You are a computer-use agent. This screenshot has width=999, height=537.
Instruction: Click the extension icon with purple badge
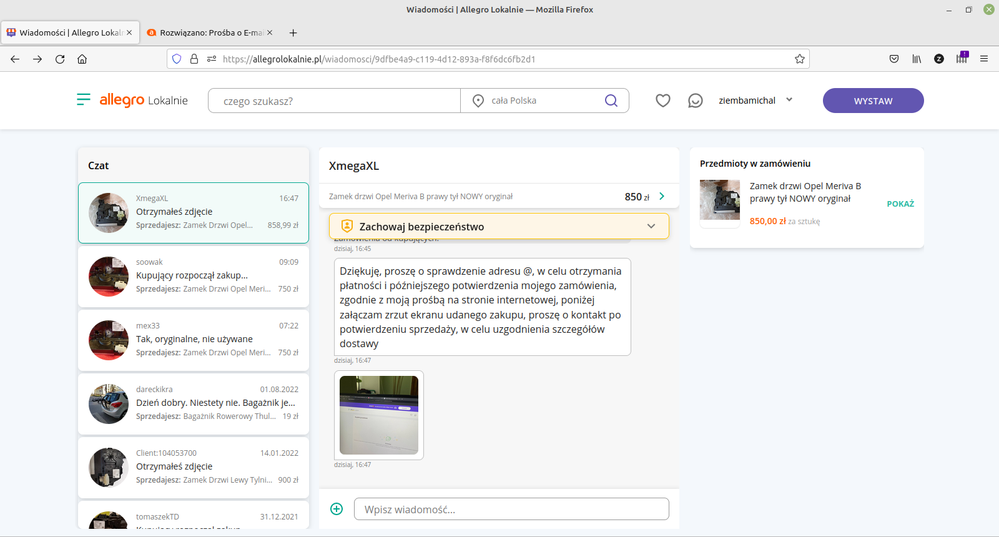[x=961, y=58]
